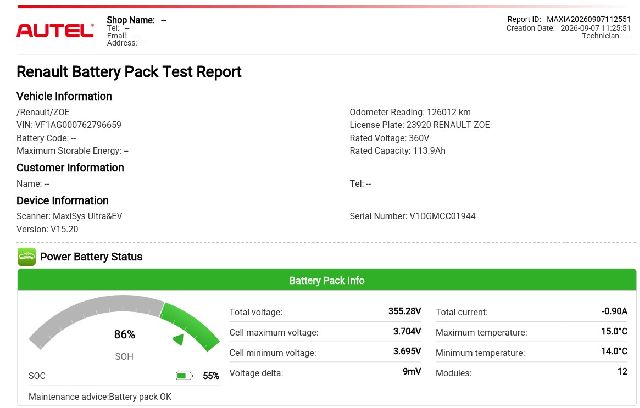Select the 86% SOH value
This screenshot has width=640, height=408.
[x=124, y=335]
